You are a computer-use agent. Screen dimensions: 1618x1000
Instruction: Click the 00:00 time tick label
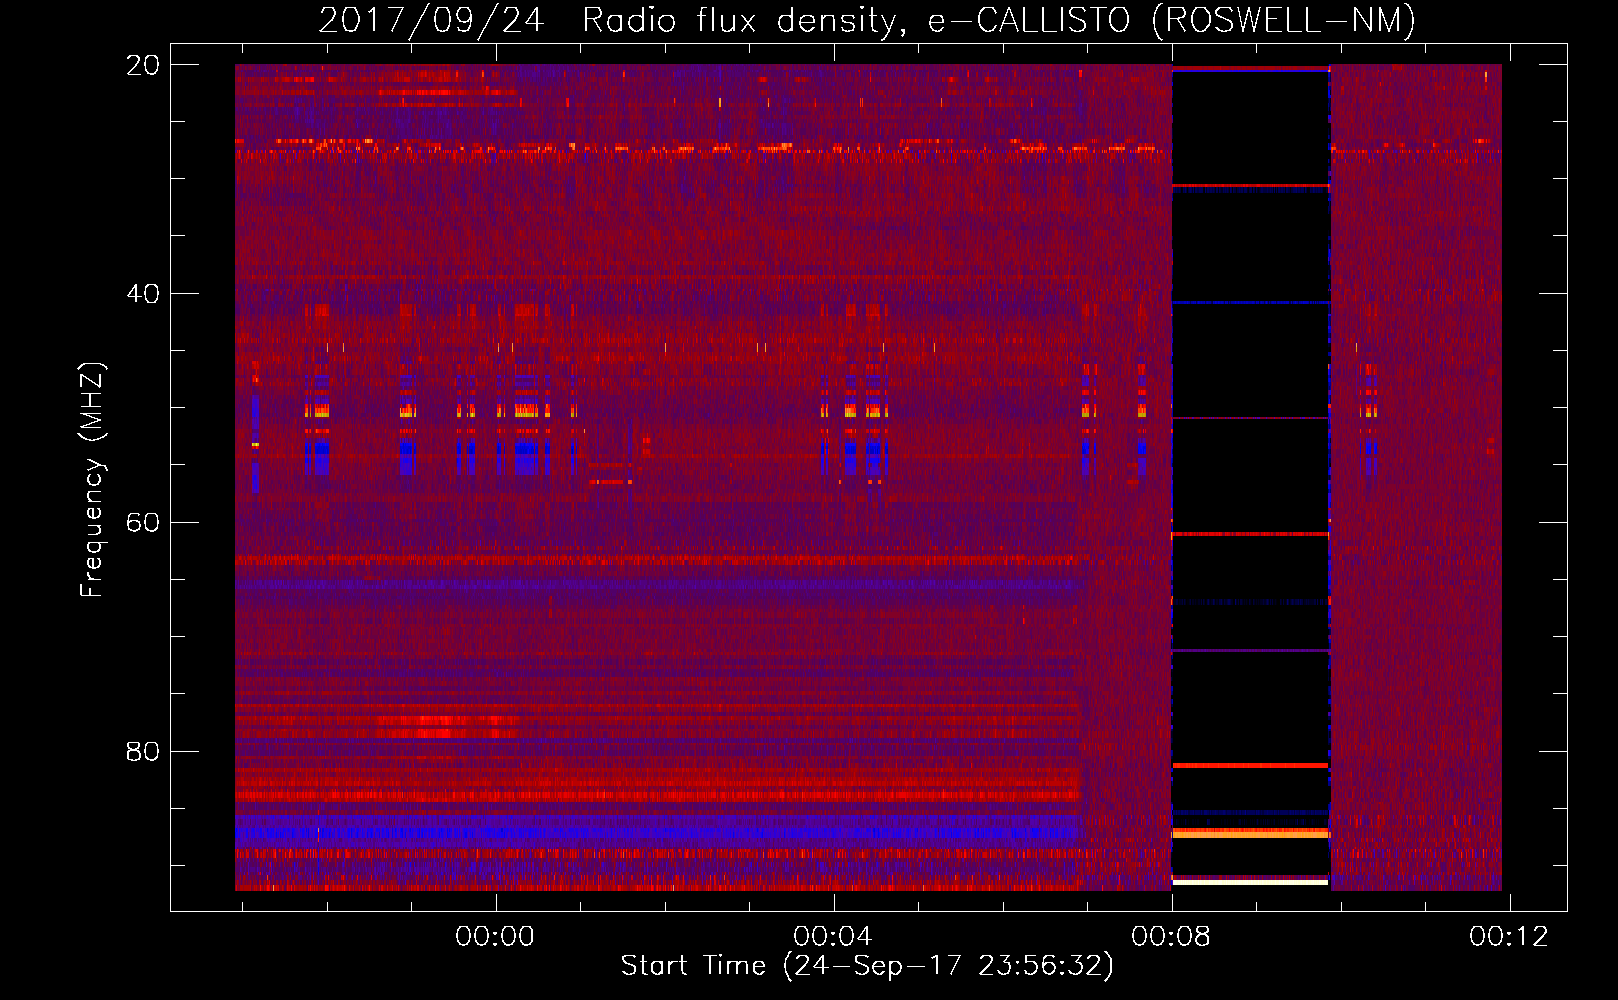click(x=495, y=937)
